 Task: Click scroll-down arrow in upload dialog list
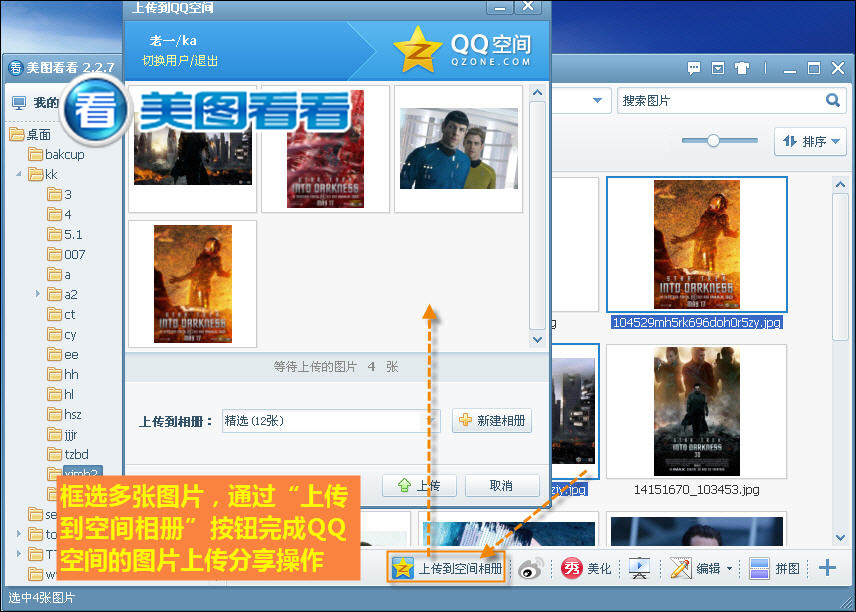pyautogui.click(x=537, y=340)
